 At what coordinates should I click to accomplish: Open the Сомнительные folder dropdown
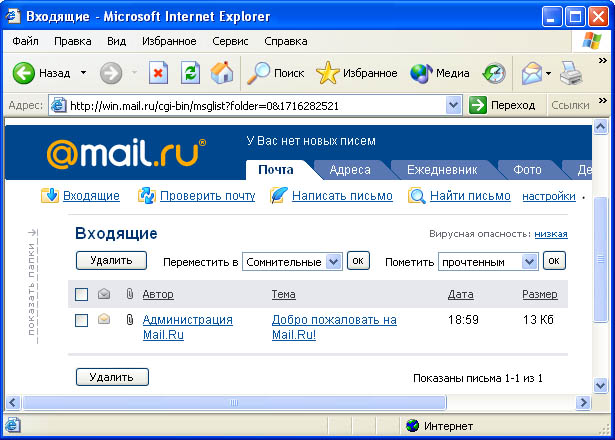click(292, 262)
